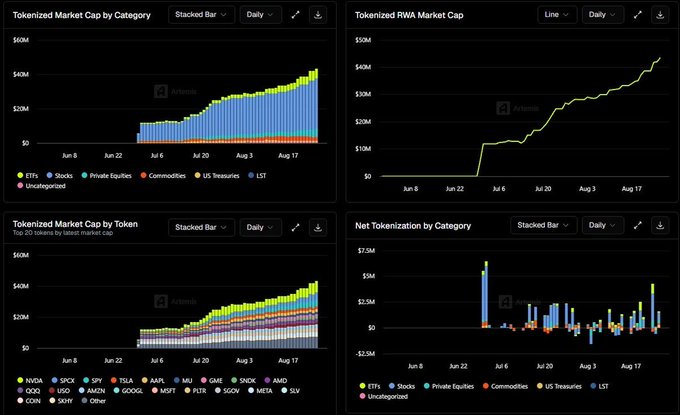Toggle the USO token legend entry
This screenshot has width=680, height=415.
click(59, 391)
